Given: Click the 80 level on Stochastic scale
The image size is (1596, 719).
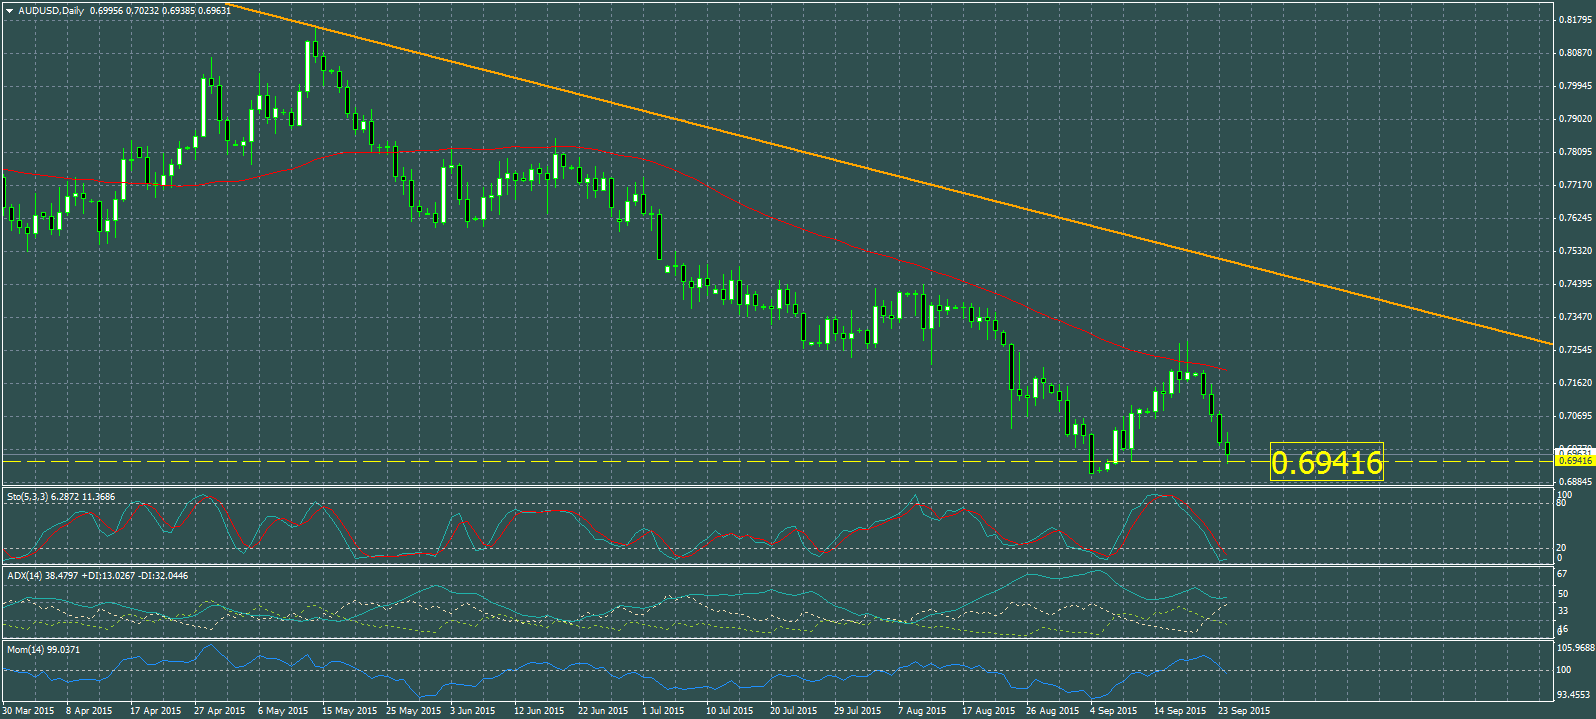Looking at the screenshot, I should click(x=1562, y=503).
